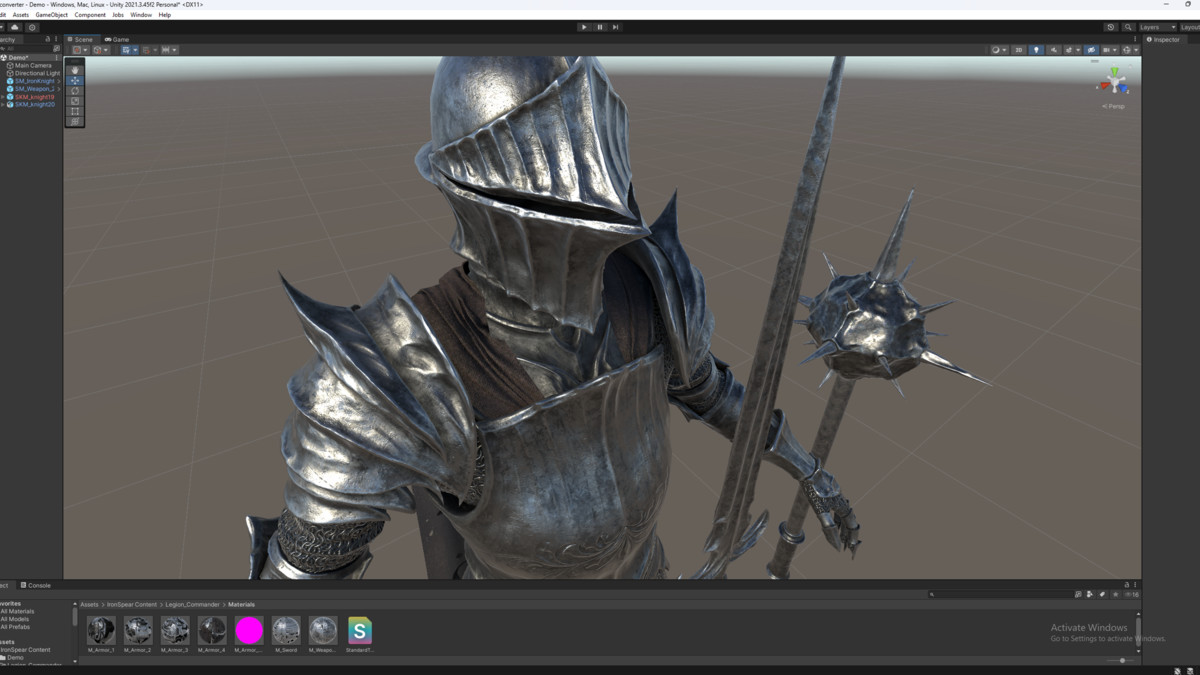Open the Layers dropdown

pyautogui.click(x=1156, y=27)
